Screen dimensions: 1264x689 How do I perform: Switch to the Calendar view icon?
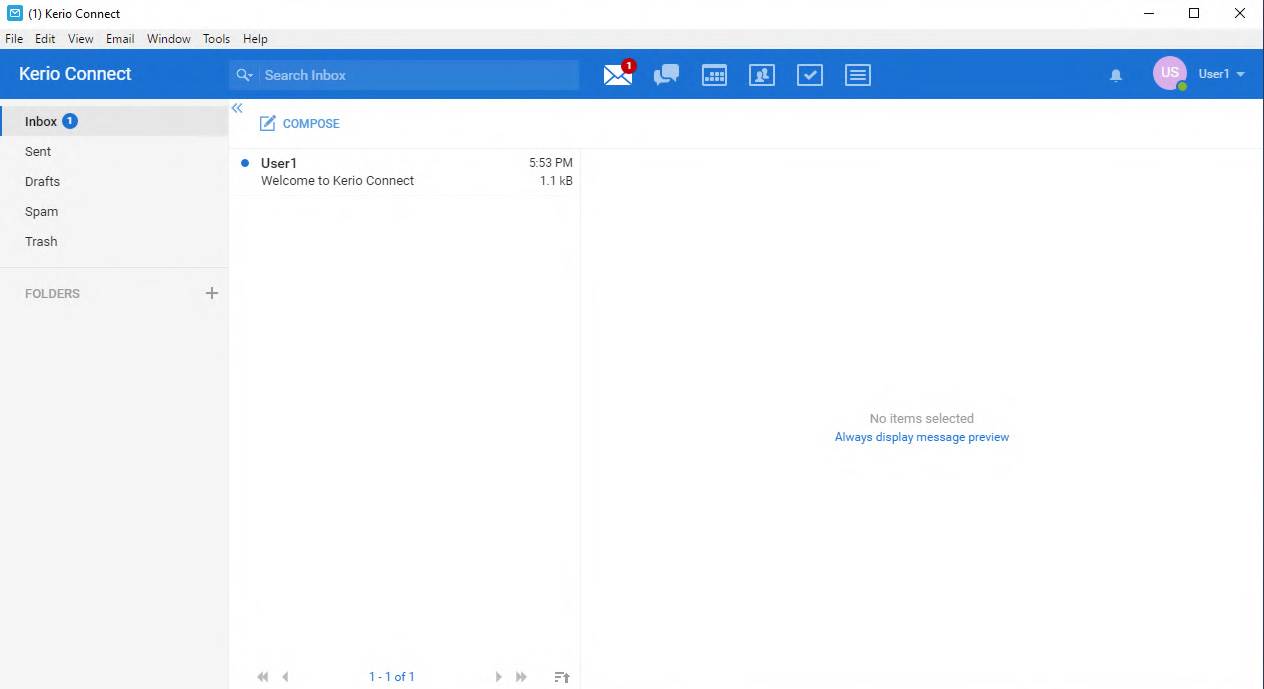coord(714,75)
